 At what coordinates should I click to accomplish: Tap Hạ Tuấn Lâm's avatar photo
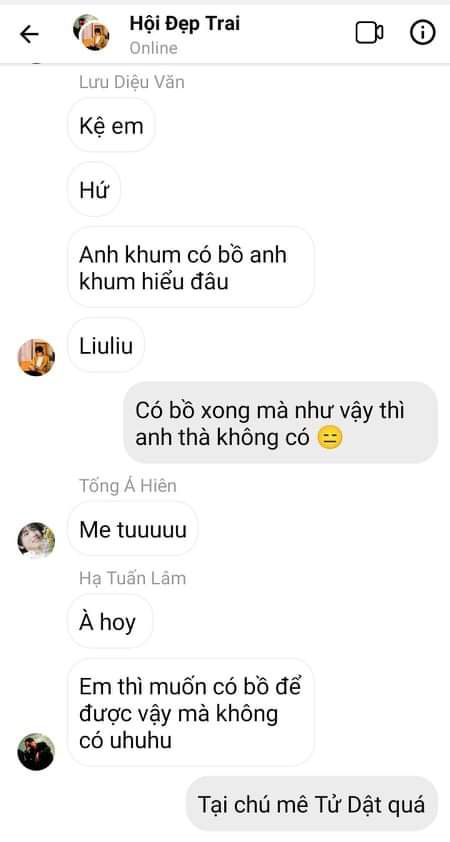pos(36,751)
